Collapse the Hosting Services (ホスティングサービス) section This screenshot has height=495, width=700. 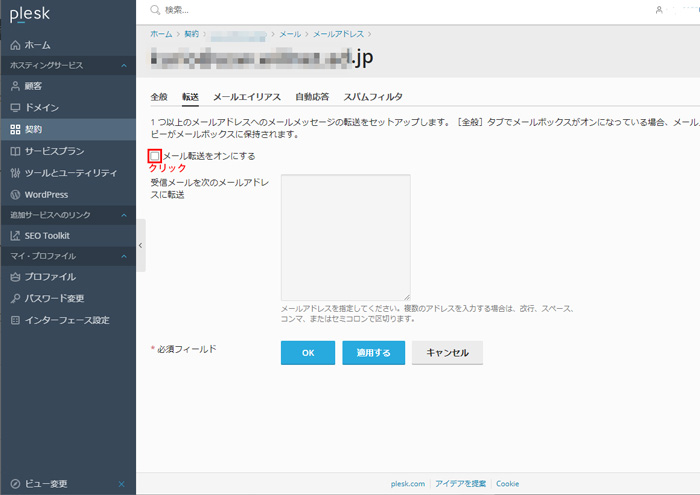pos(123,66)
